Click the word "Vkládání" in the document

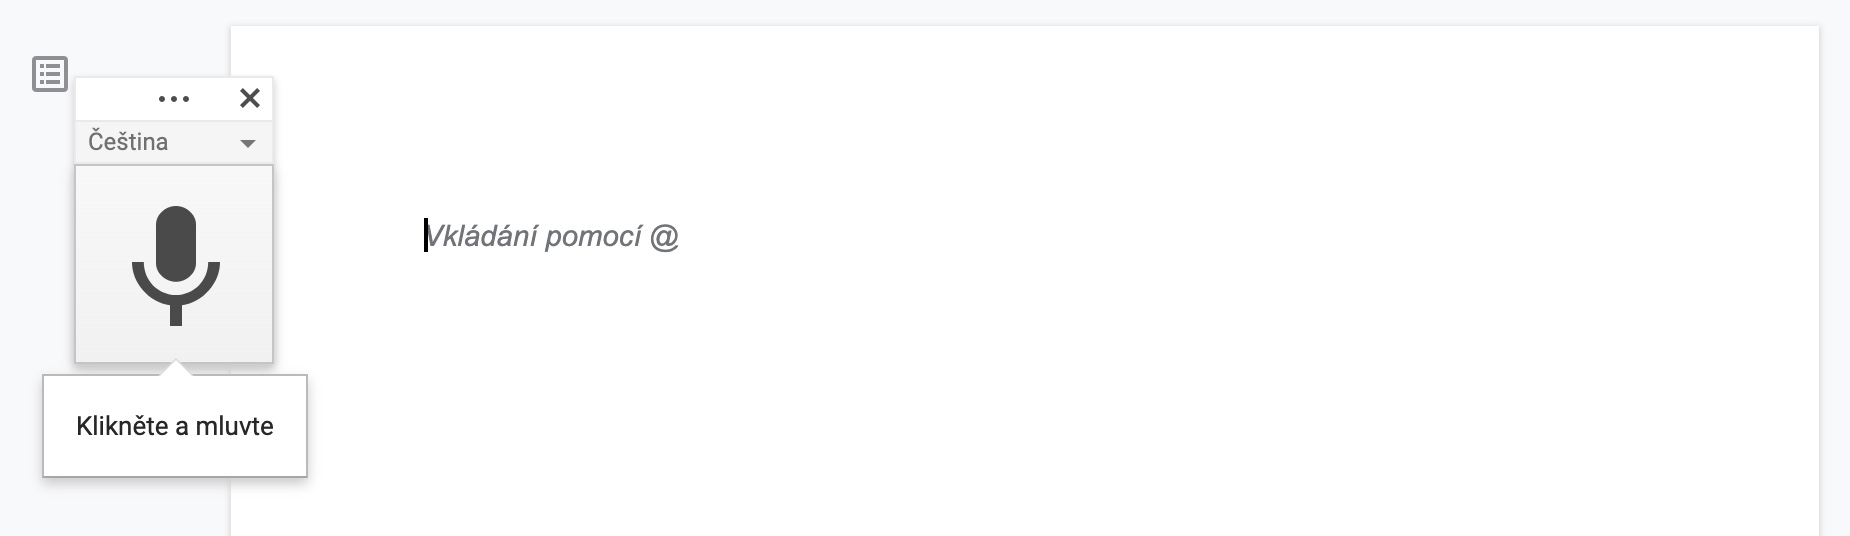pyautogui.click(x=475, y=237)
